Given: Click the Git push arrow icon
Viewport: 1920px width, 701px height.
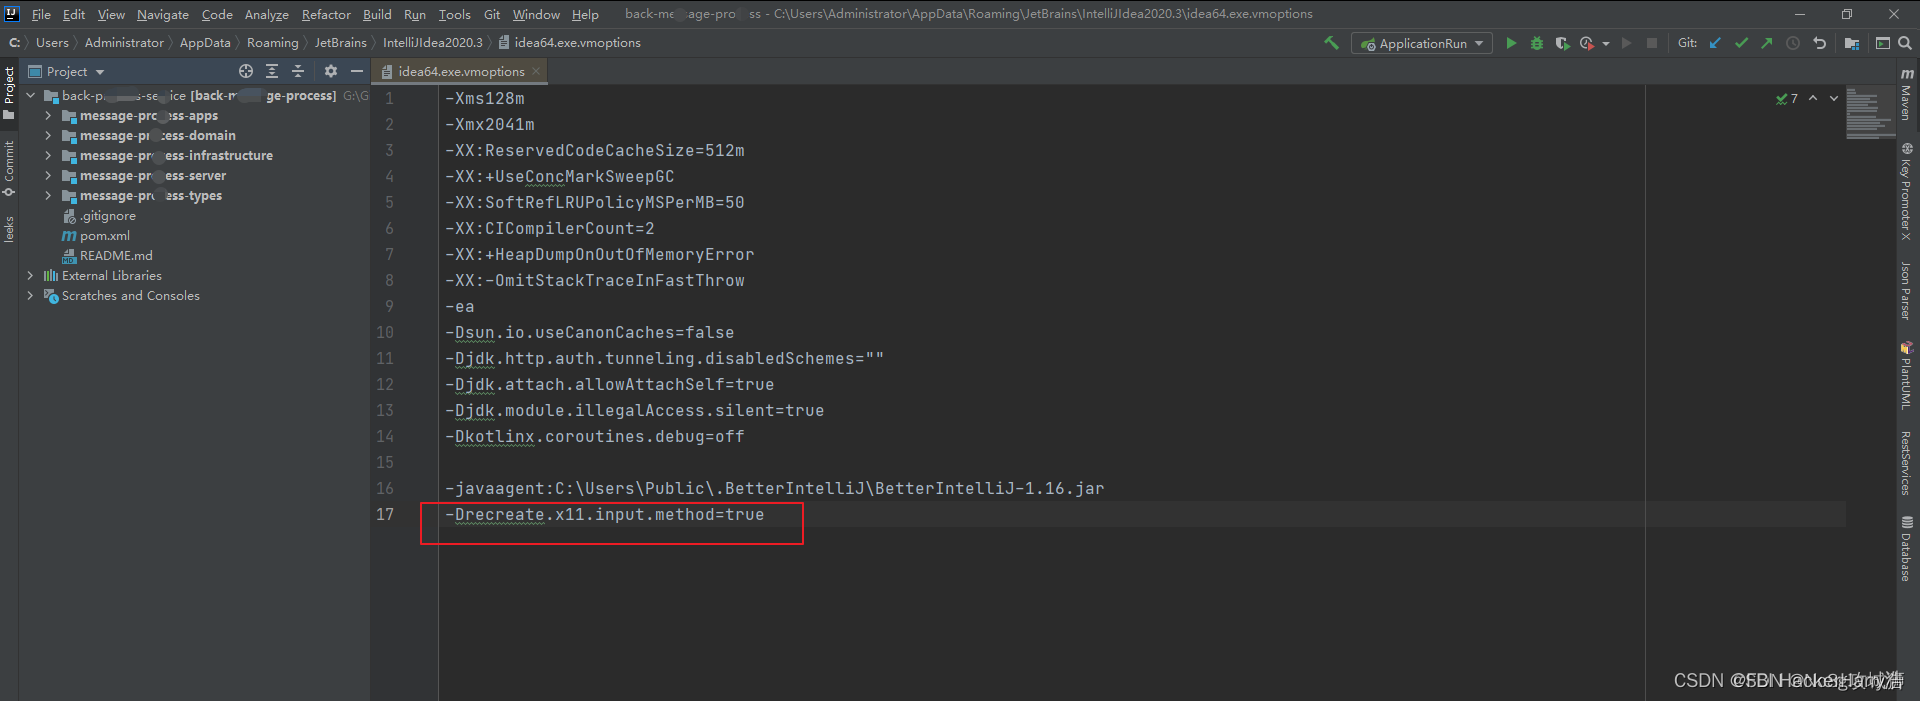Looking at the screenshot, I should click(1767, 43).
